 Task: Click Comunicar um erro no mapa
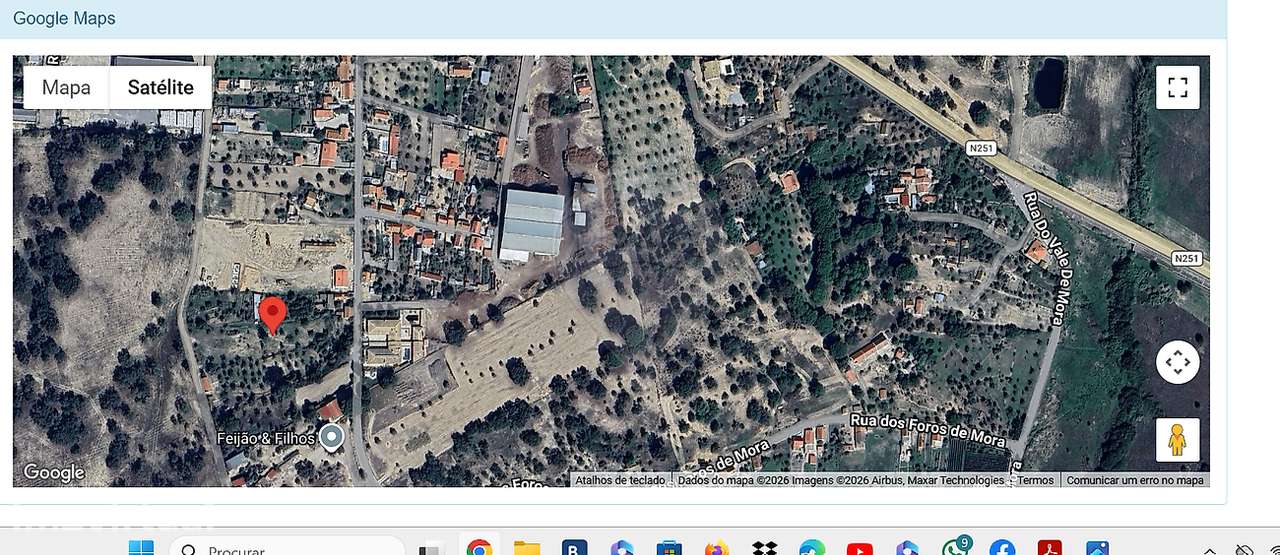pos(1135,481)
